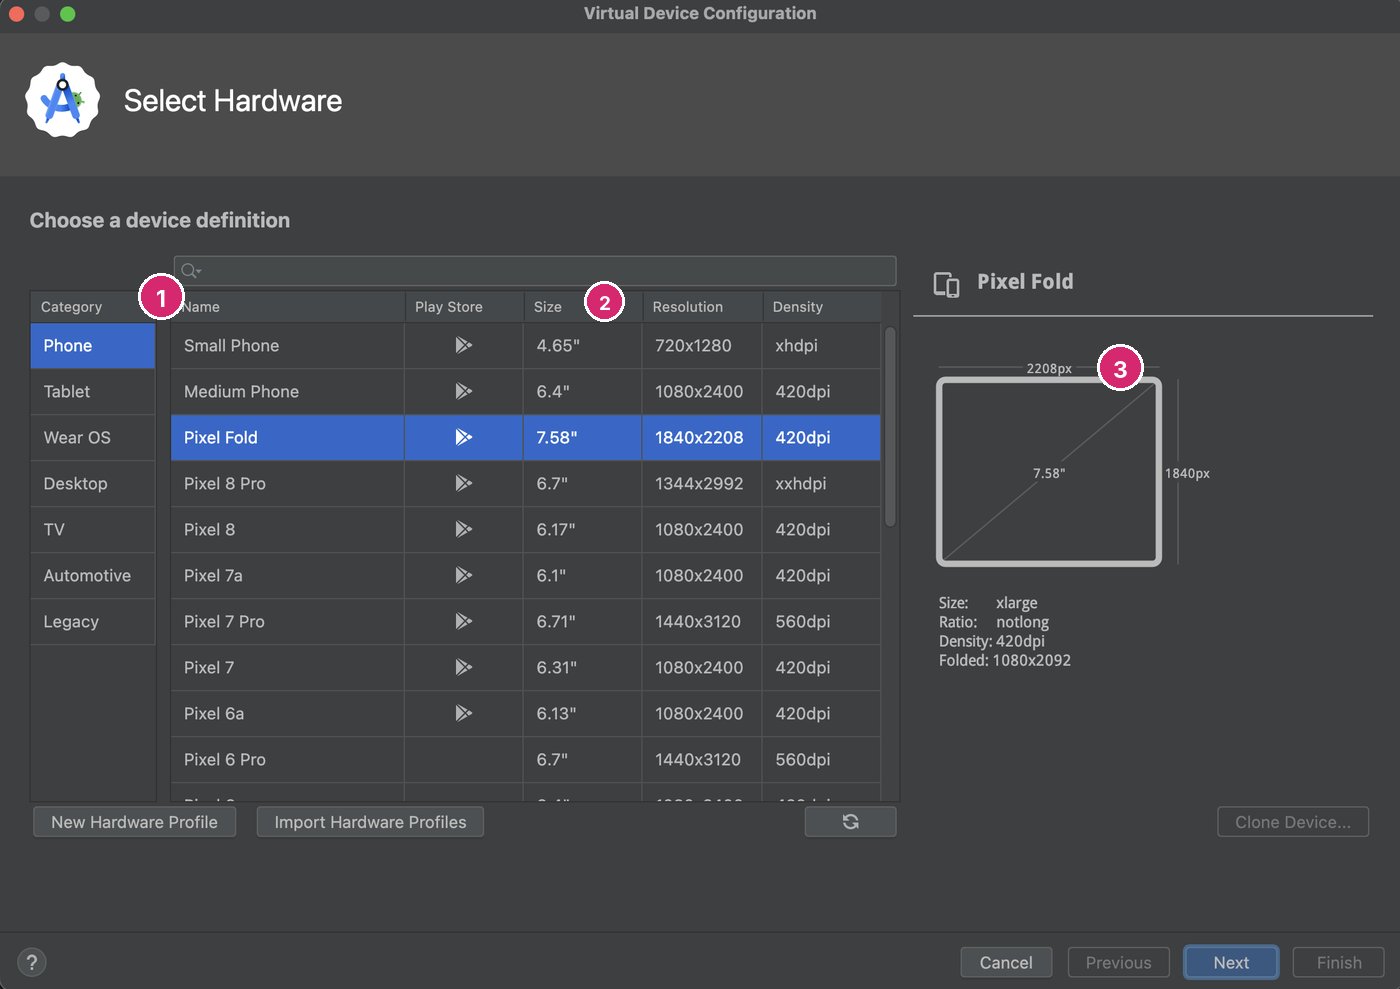Click the Play Store icon for Medium Phone
This screenshot has height=989, width=1400.
pos(463,391)
